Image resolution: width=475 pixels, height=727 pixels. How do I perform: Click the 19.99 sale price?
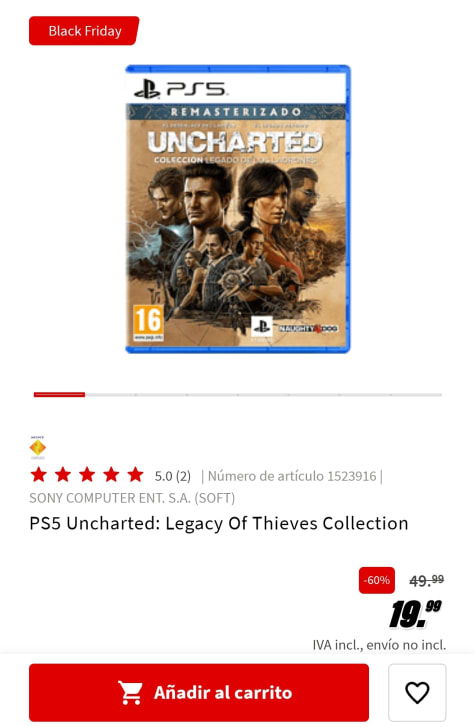pos(416,614)
